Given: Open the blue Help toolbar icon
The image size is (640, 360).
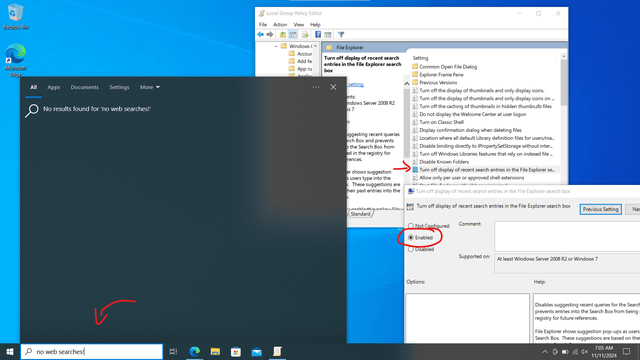Looking at the screenshot, I should pyautogui.click(x=318, y=35).
